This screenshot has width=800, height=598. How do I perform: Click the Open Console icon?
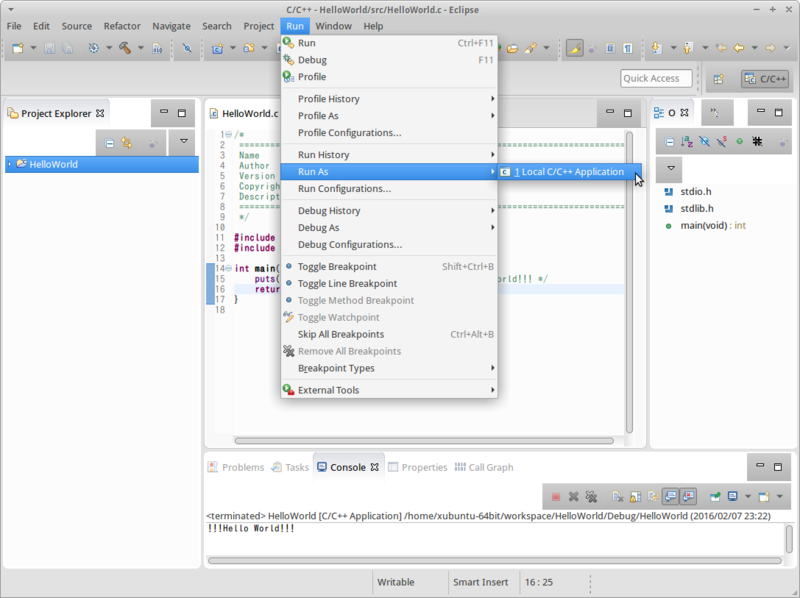click(x=764, y=496)
